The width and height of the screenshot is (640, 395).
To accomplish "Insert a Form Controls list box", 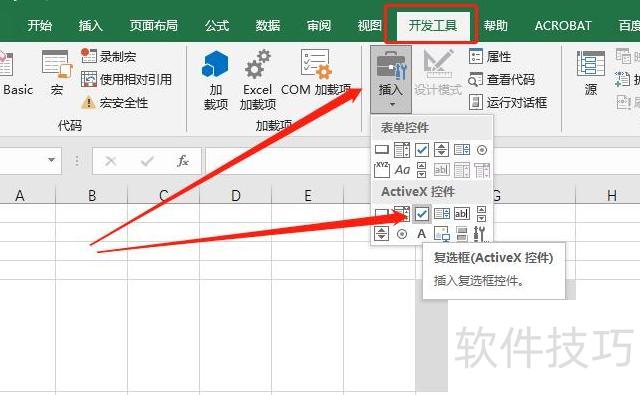I will coord(462,150).
